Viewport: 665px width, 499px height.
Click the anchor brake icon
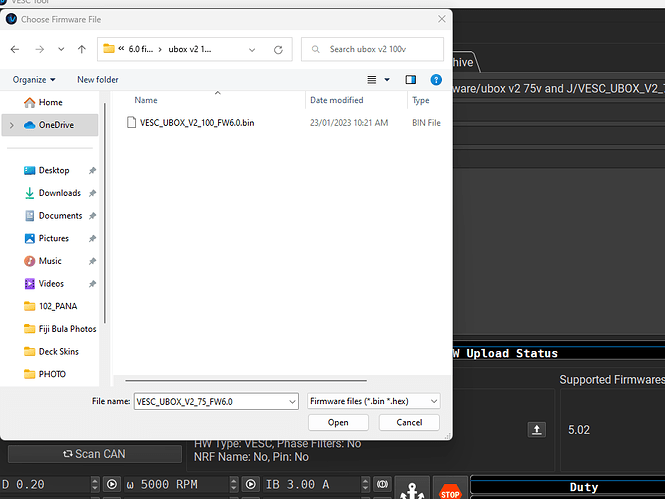412,490
